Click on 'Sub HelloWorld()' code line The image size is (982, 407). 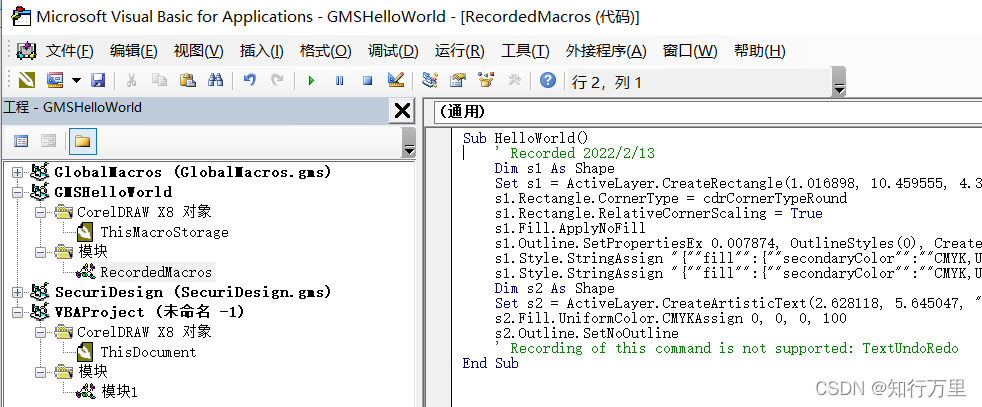click(x=526, y=138)
